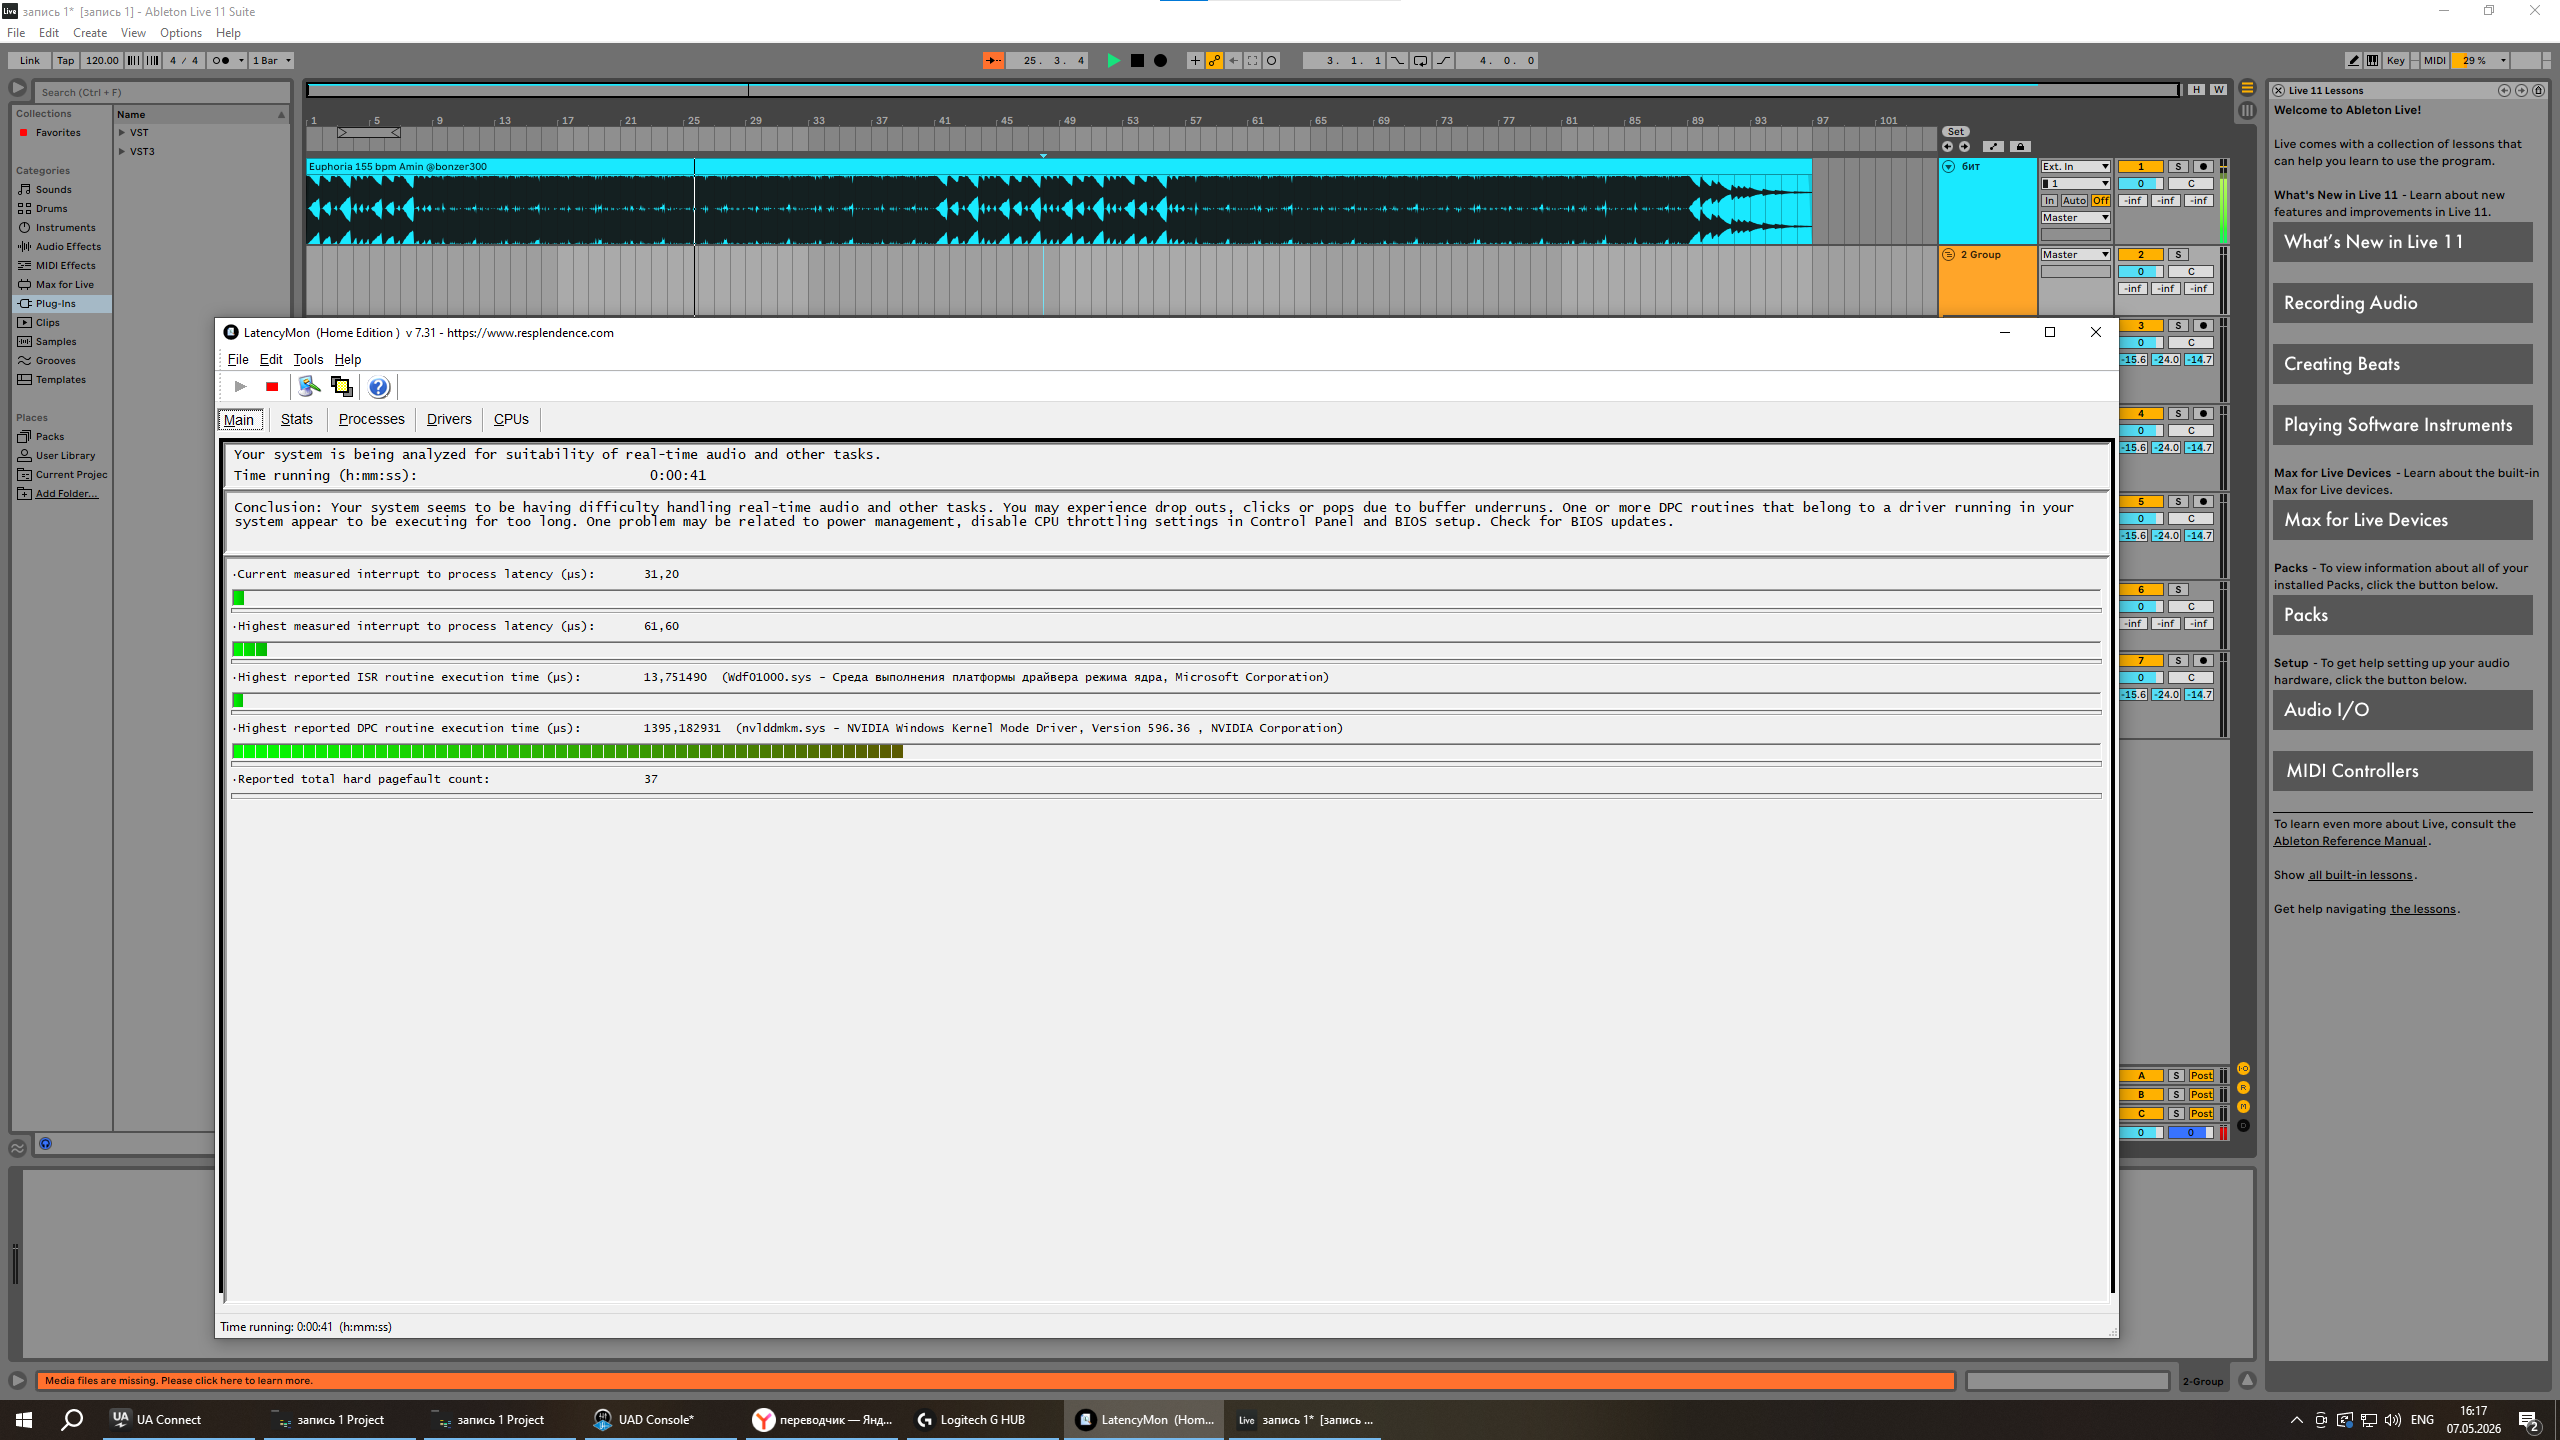Click the Lock Envelopes padlock icon
This screenshot has height=1440, width=2560.
coord(2020,147)
